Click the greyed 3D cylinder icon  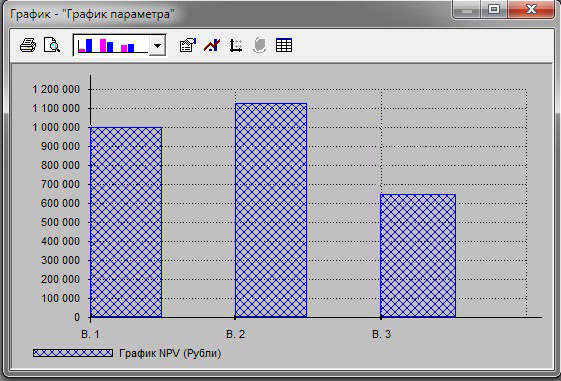[x=260, y=45]
